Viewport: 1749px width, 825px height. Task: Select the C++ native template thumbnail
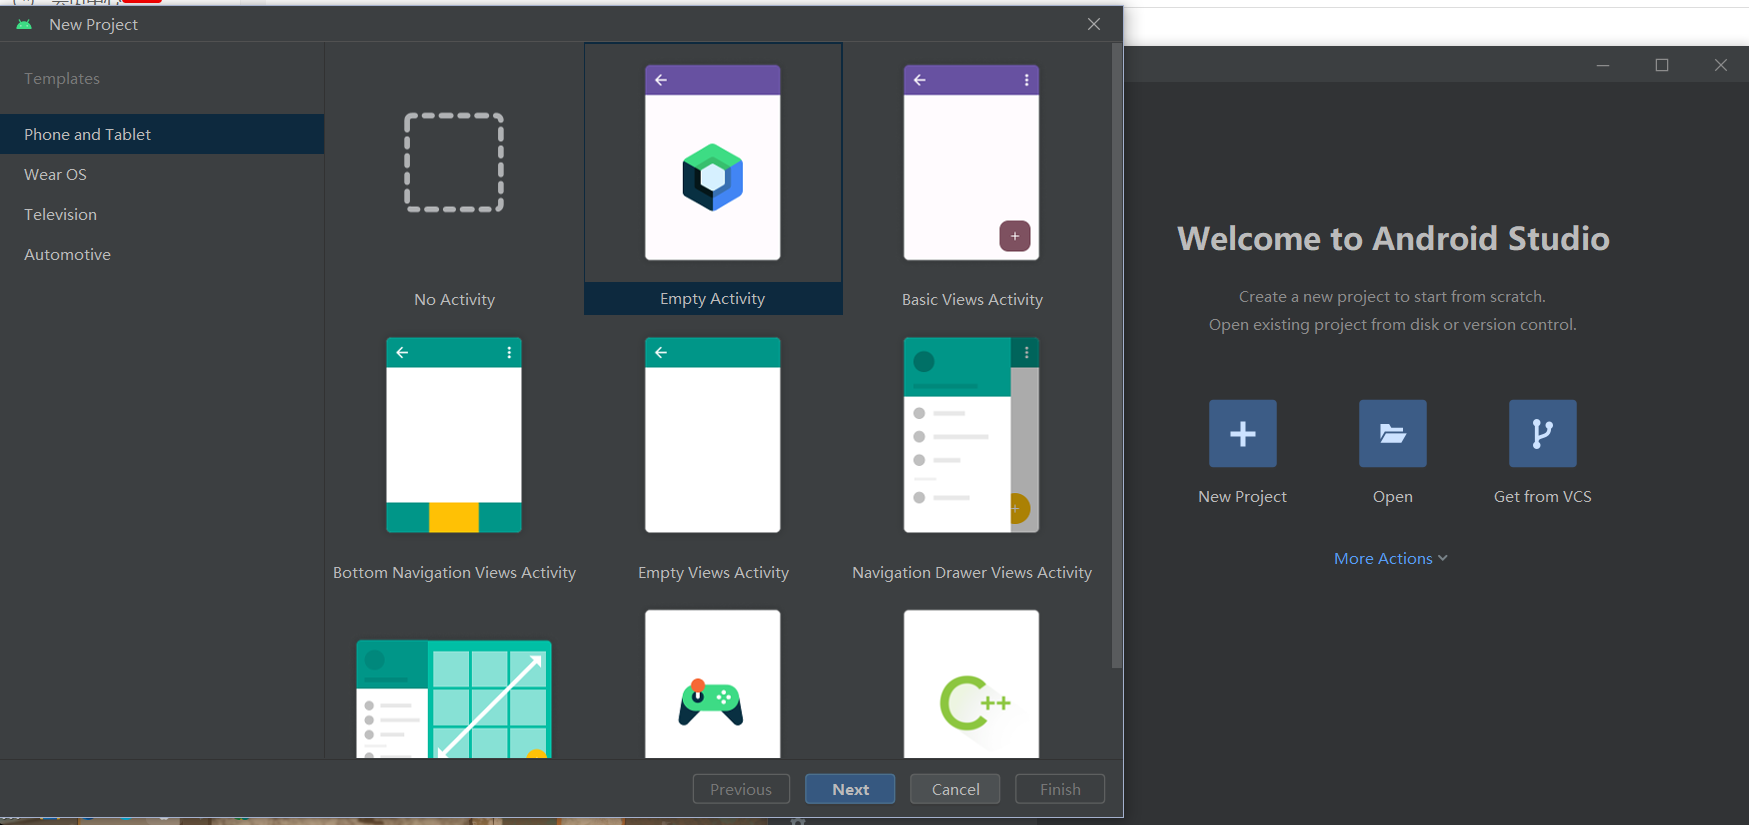pos(971,684)
